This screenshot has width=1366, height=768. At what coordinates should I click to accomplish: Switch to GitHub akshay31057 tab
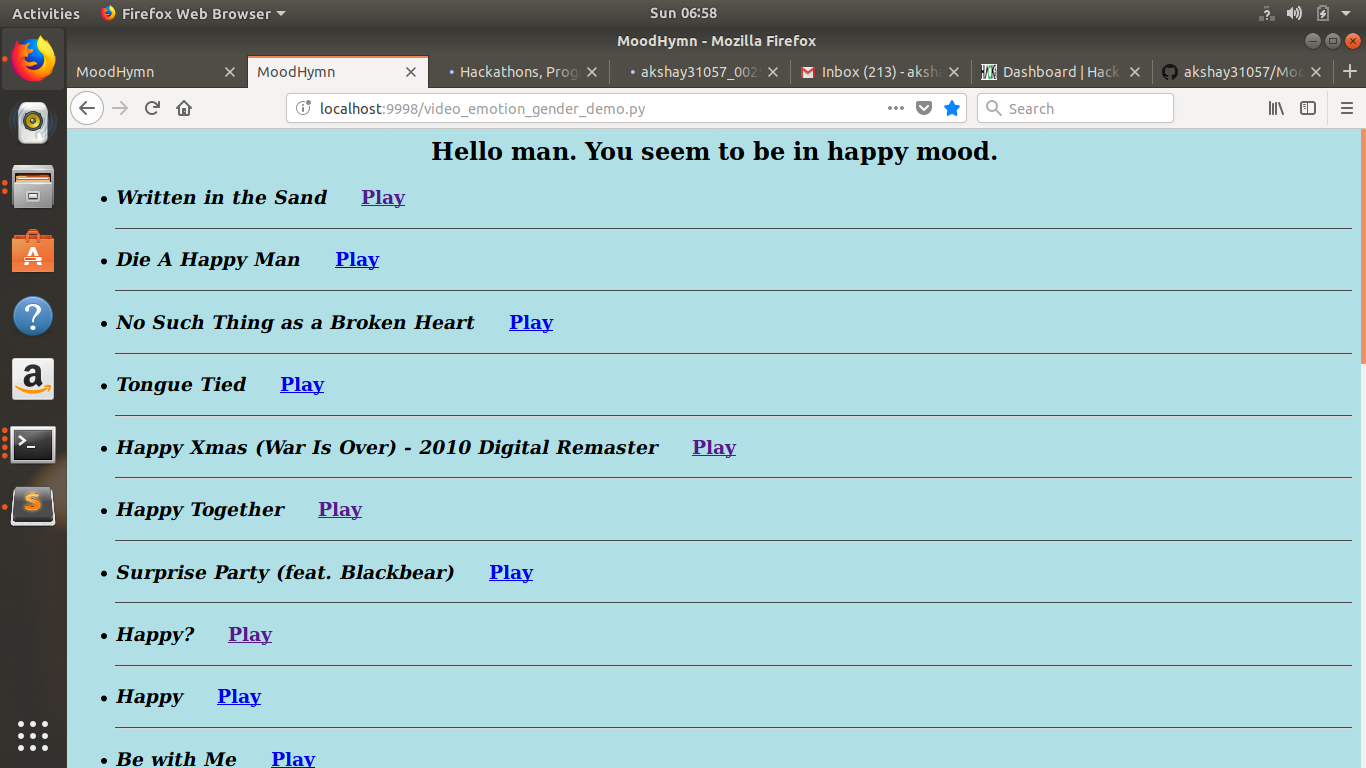click(x=1242, y=72)
